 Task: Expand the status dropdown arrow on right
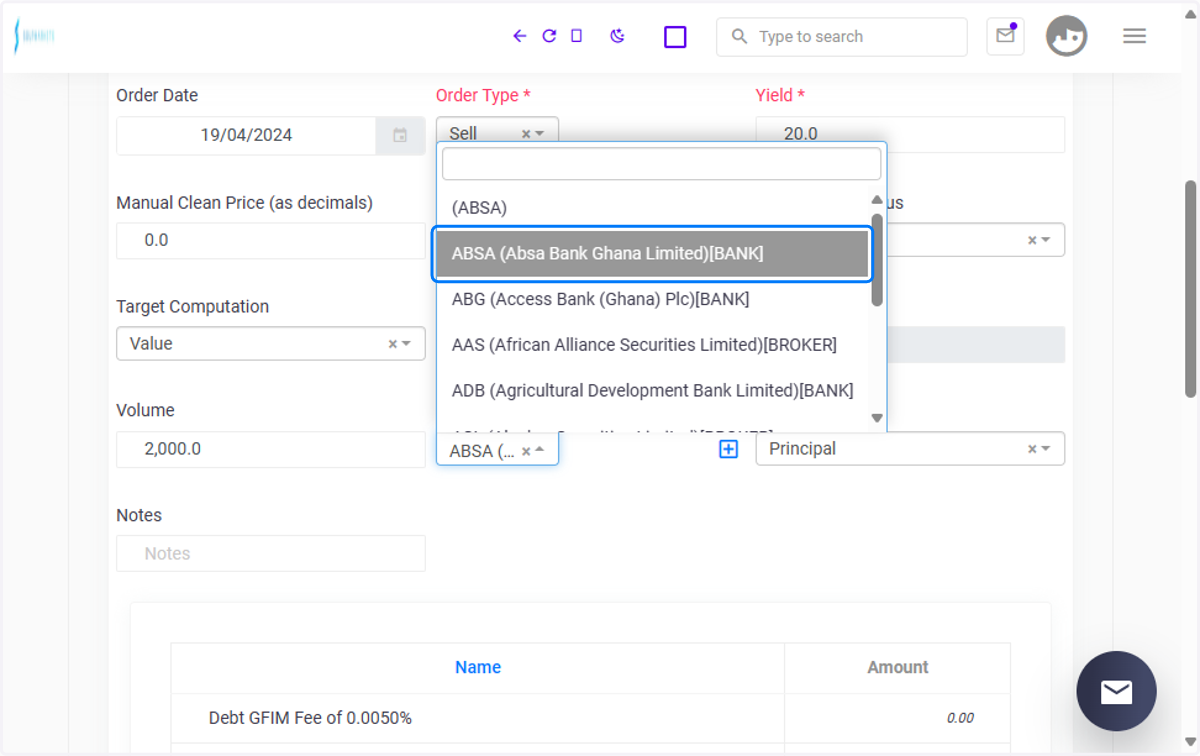click(1046, 240)
